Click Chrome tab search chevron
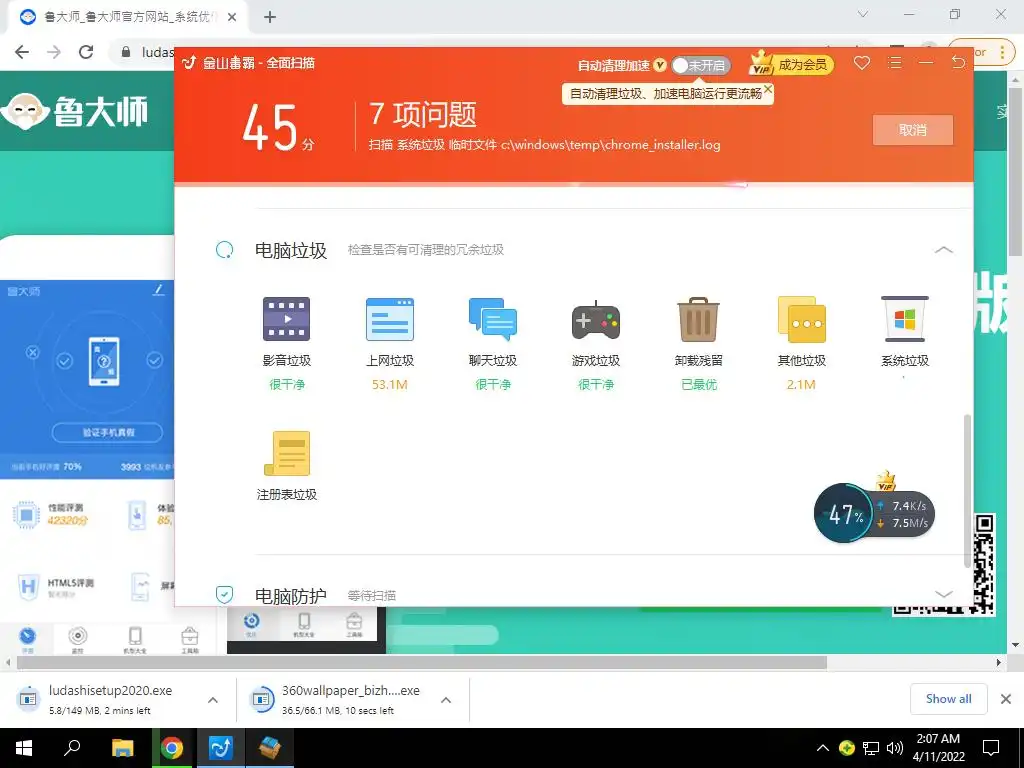Viewport: 1024px width, 768px height. [x=863, y=14]
